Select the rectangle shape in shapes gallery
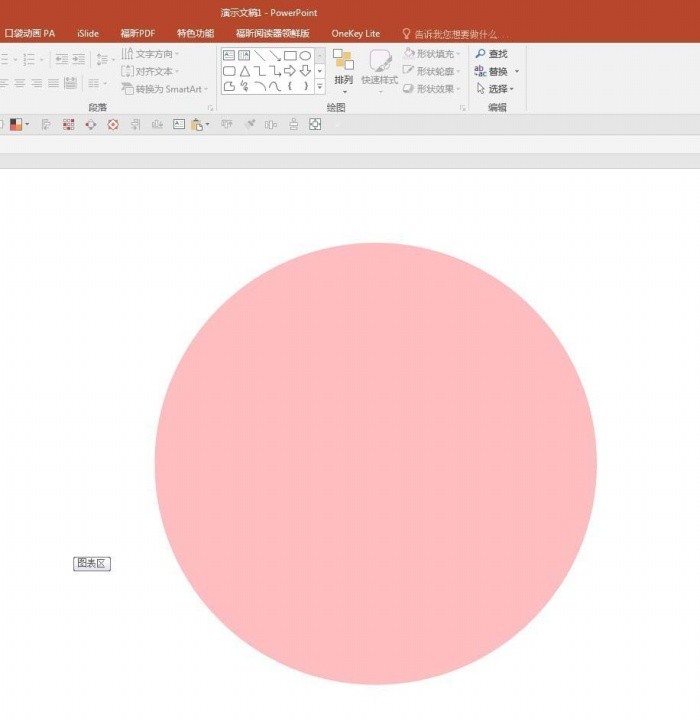This screenshot has height=721, width=700. 290,56
